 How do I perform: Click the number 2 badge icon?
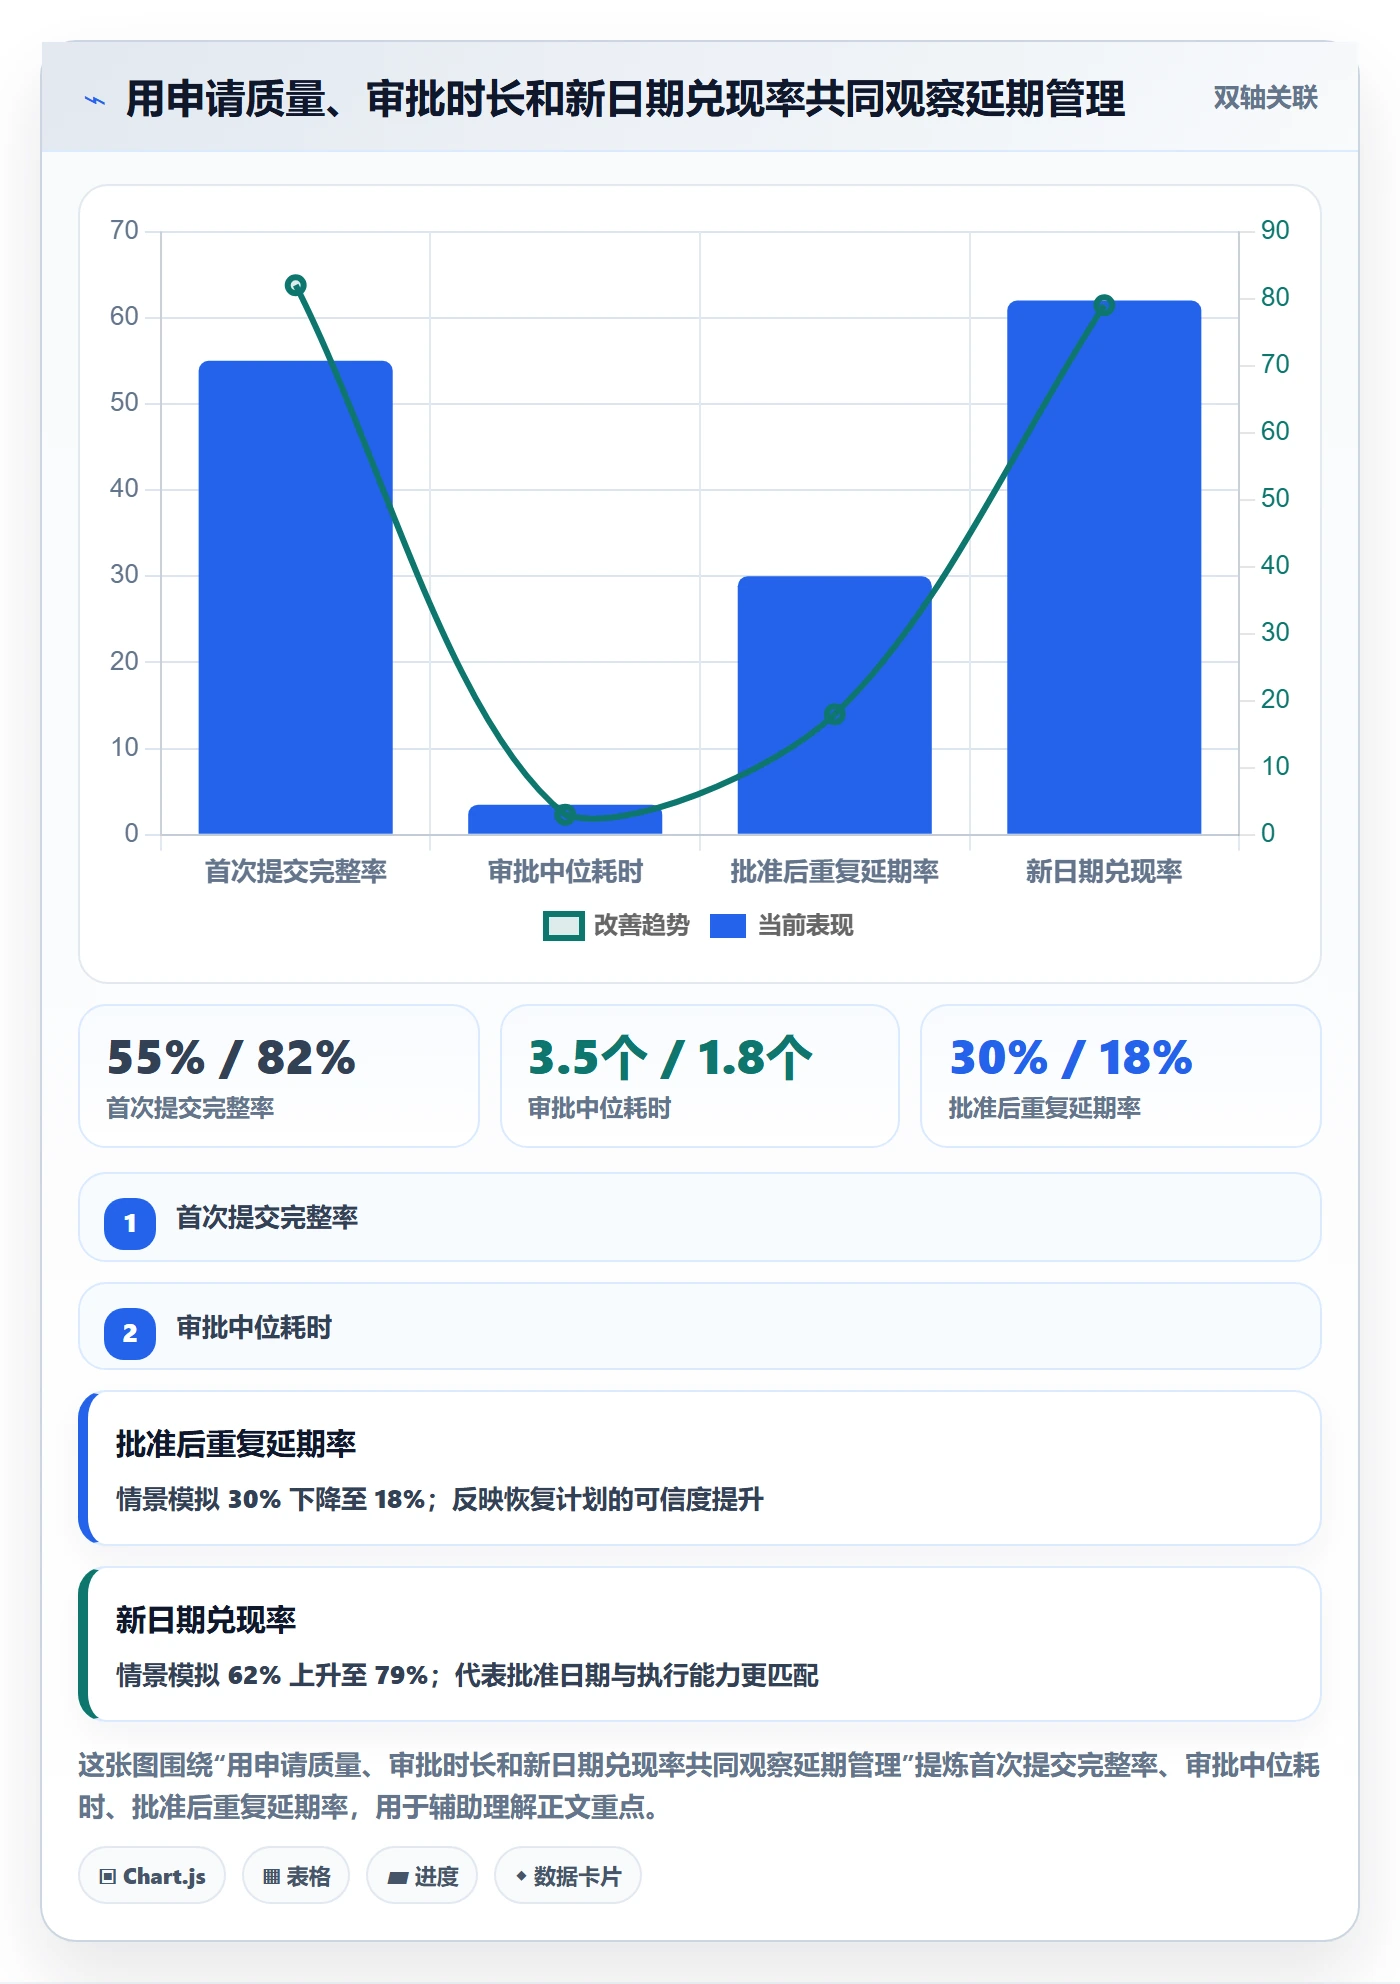click(130, 1333)
